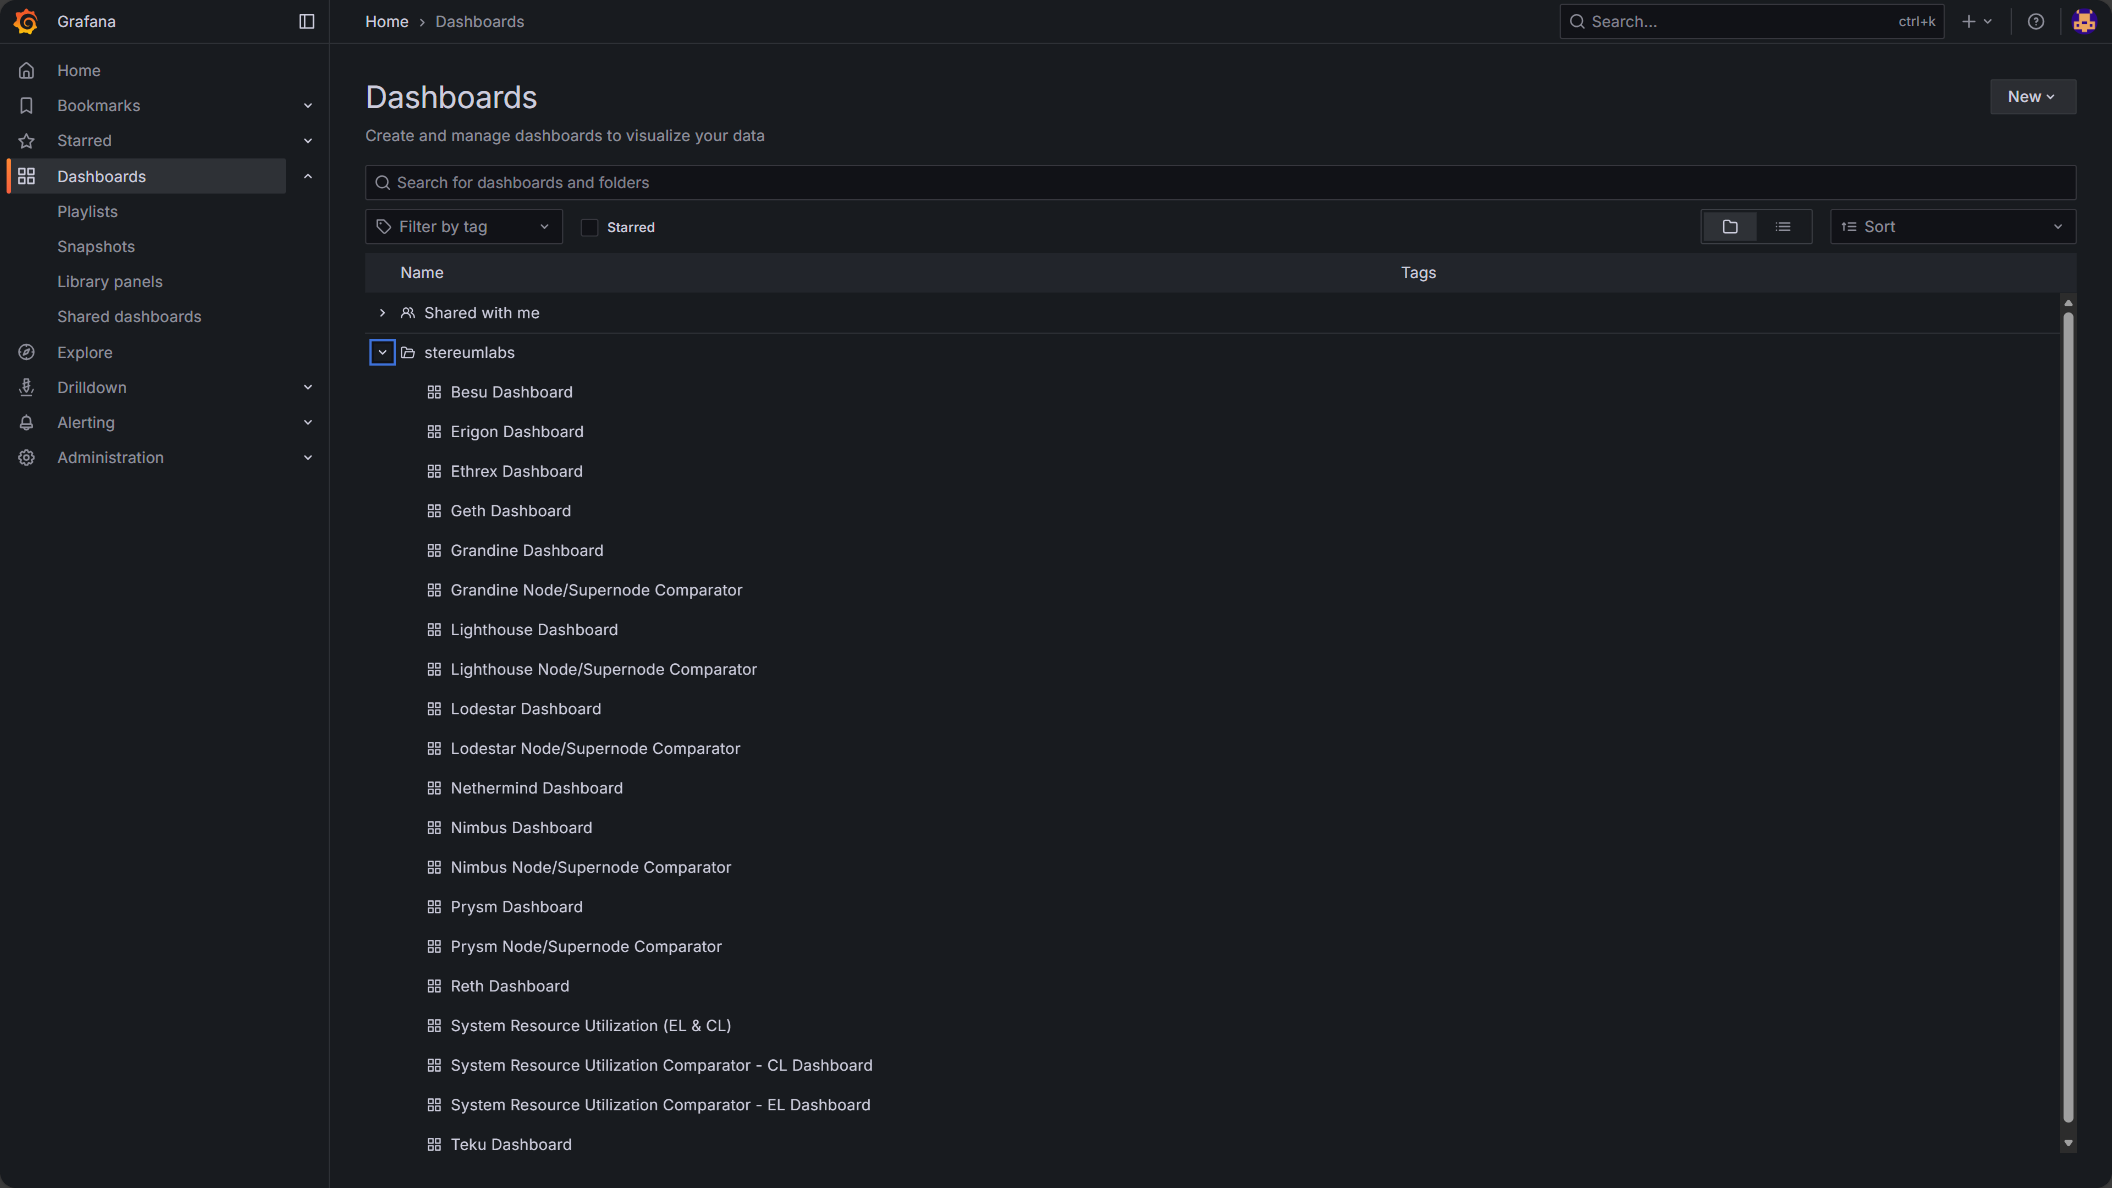2112x1188 pixels.
Task: Click the stereumlabs folder icon
Action: tap(408, 352)
